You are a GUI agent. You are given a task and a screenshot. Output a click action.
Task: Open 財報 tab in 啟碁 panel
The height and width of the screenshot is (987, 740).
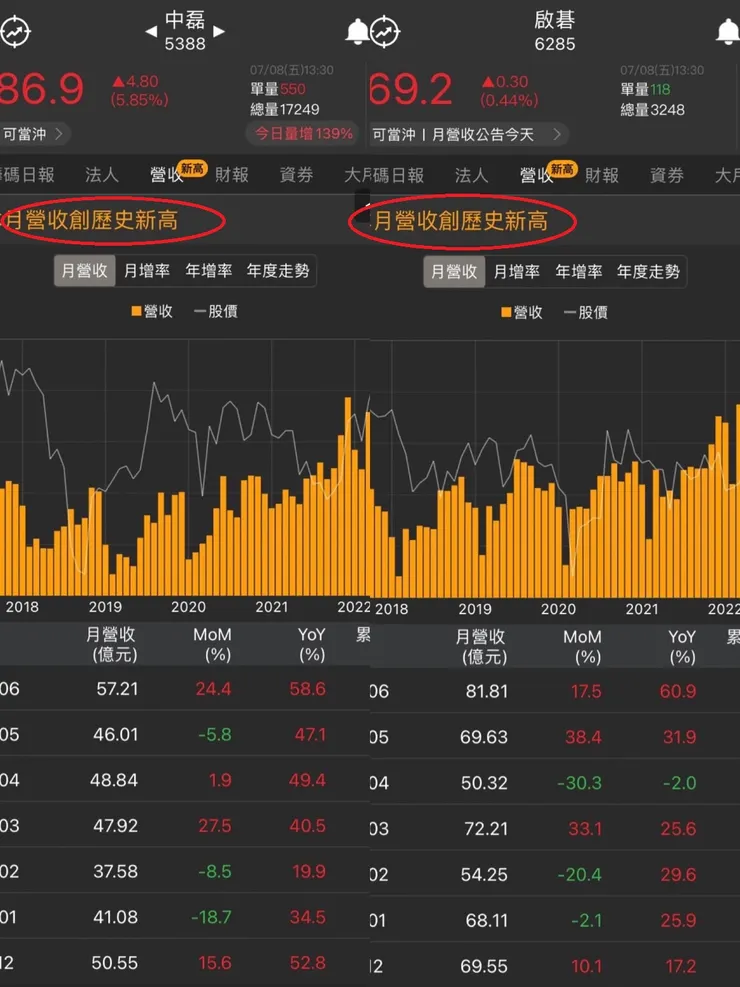[602, 175]
